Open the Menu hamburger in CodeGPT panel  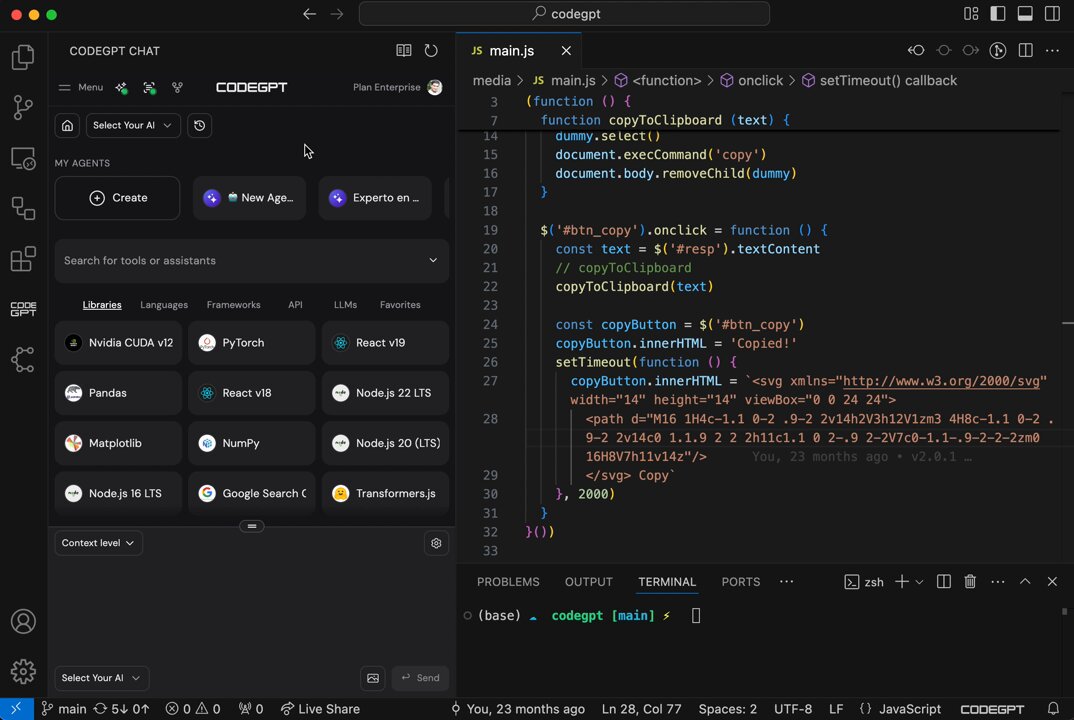coord(82,87)
